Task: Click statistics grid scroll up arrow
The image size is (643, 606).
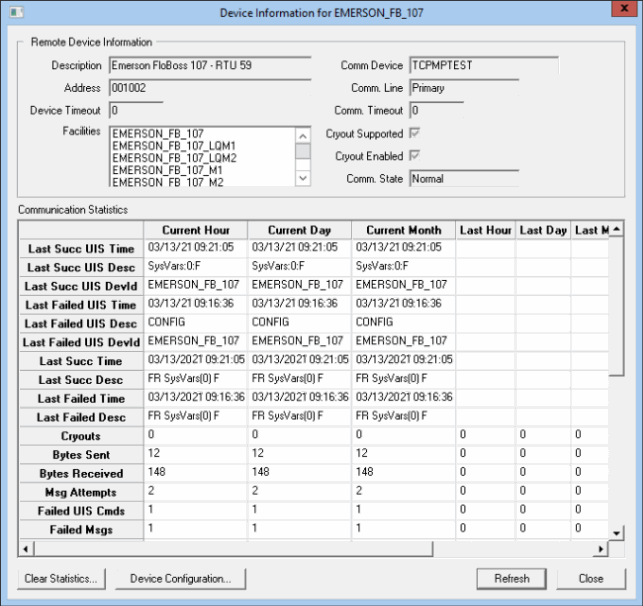Action: [x=616, y=230]
